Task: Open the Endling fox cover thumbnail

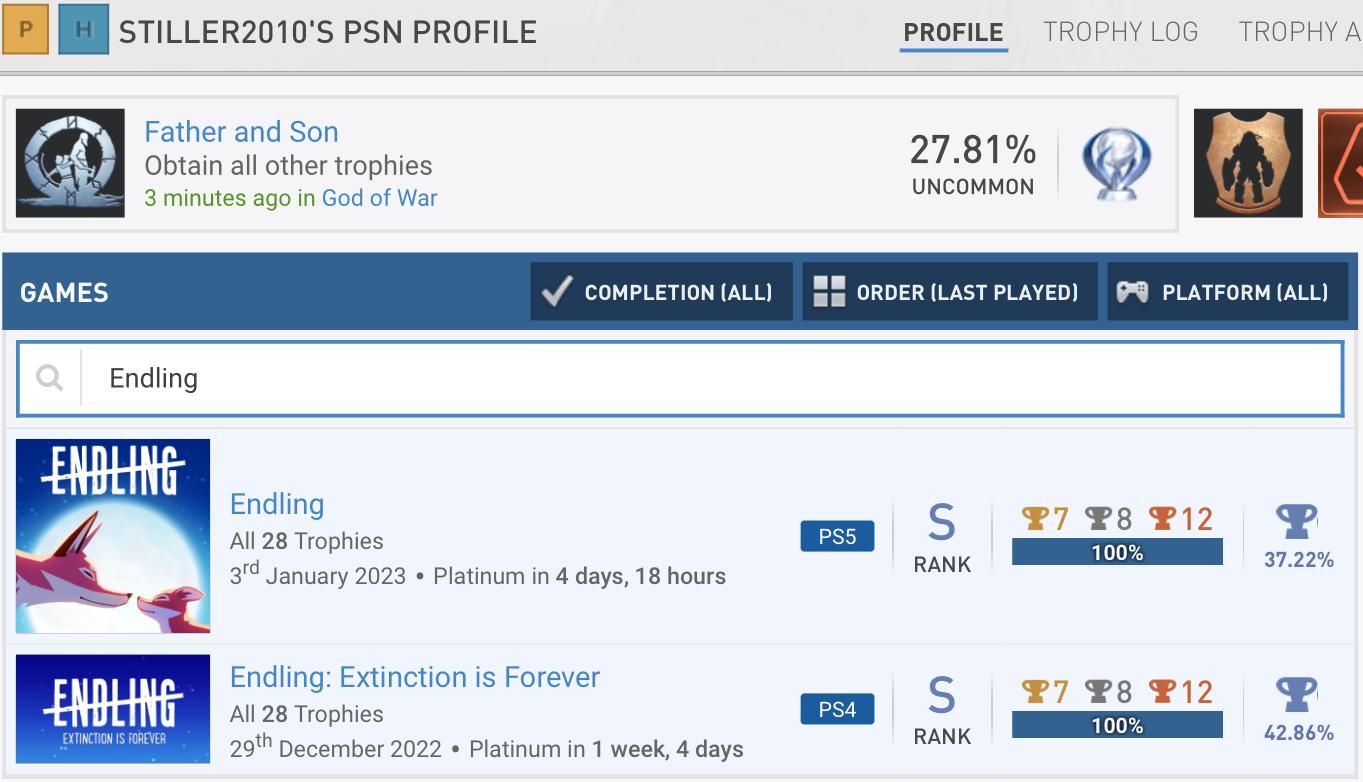Action: [113, 536]
